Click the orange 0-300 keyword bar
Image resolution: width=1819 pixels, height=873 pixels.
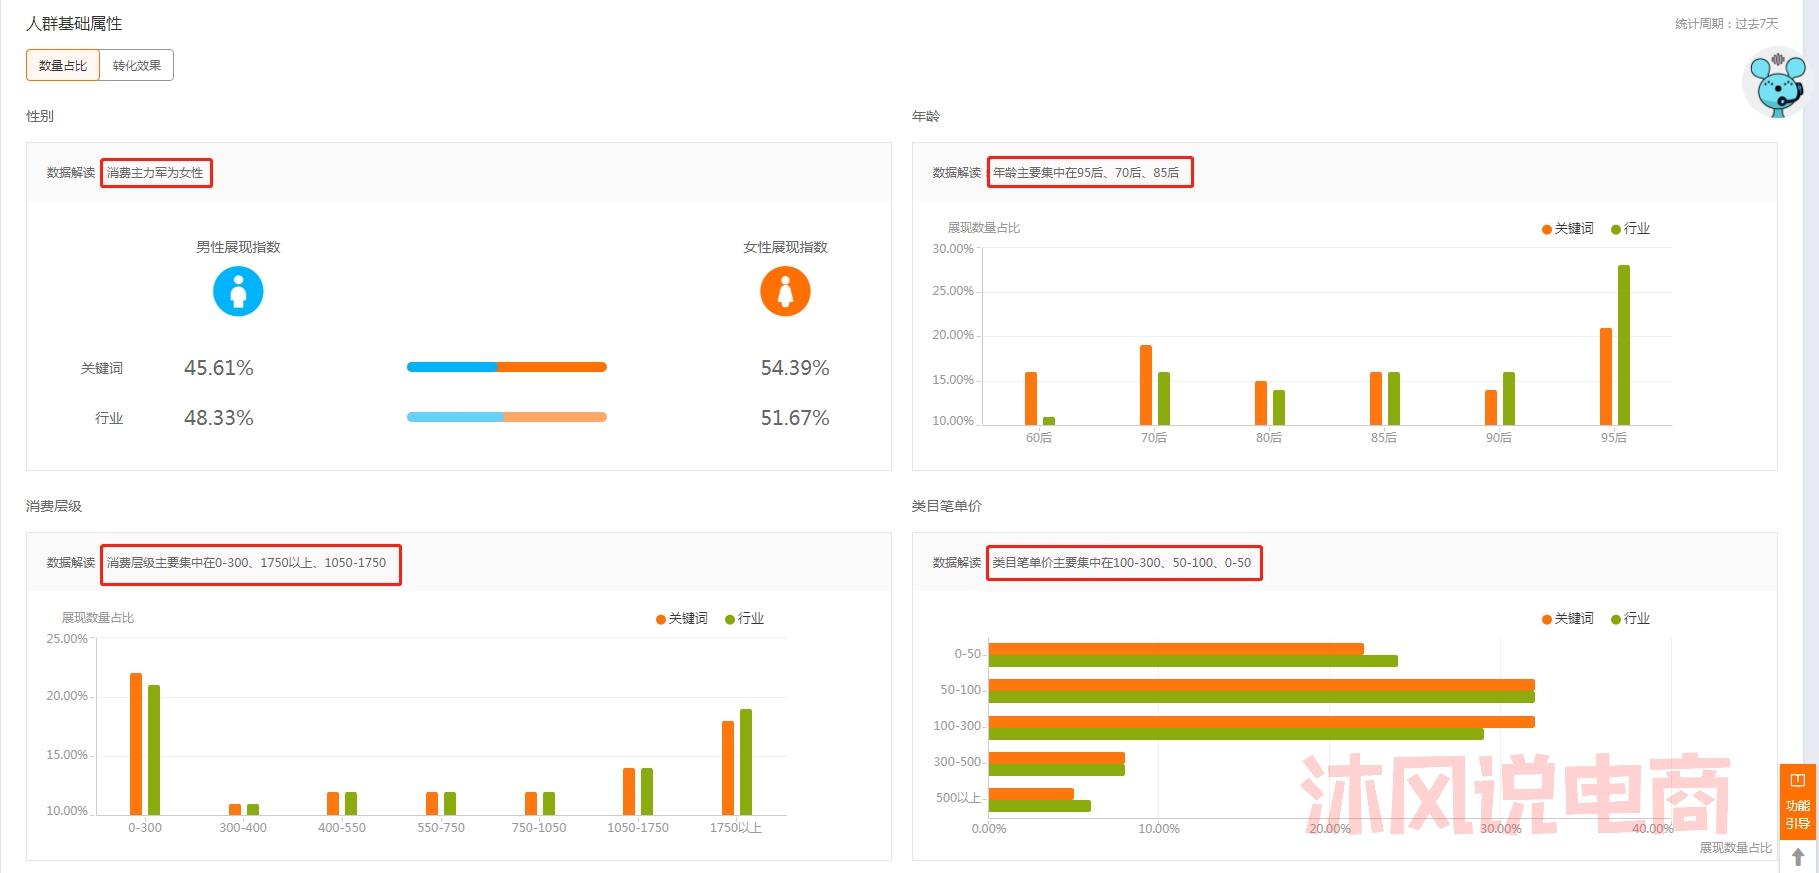[136, 744]
